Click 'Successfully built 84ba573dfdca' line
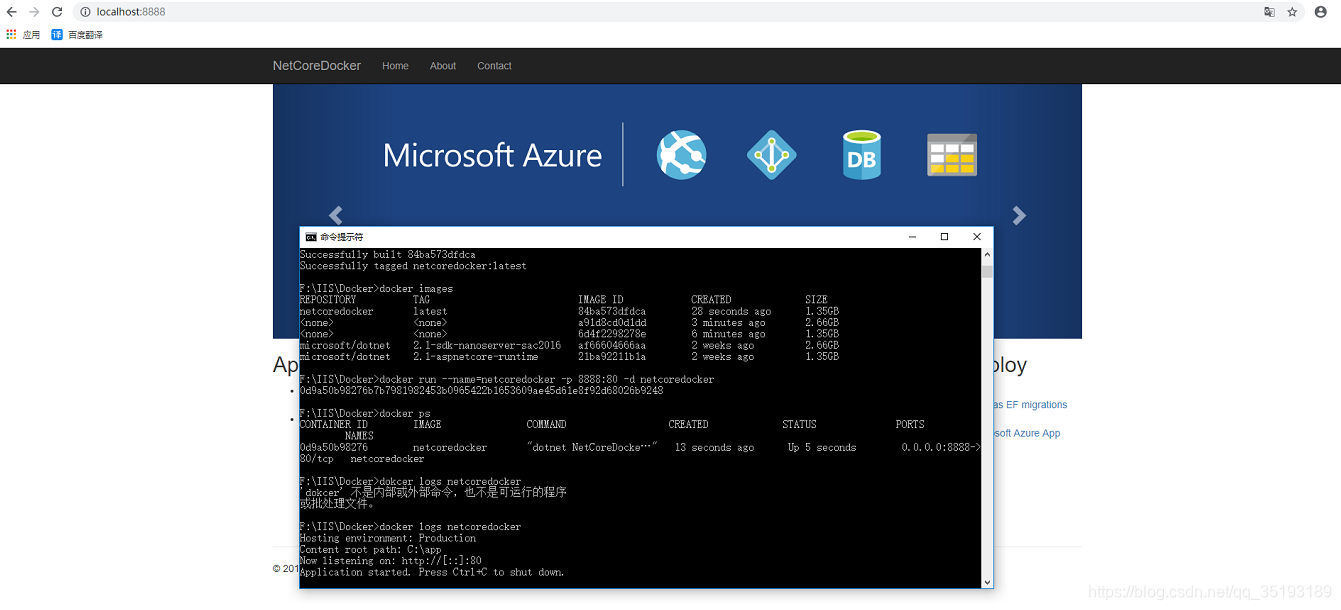Image resolution: width=1341 pixels, height=610 pixels. (387, 255)
